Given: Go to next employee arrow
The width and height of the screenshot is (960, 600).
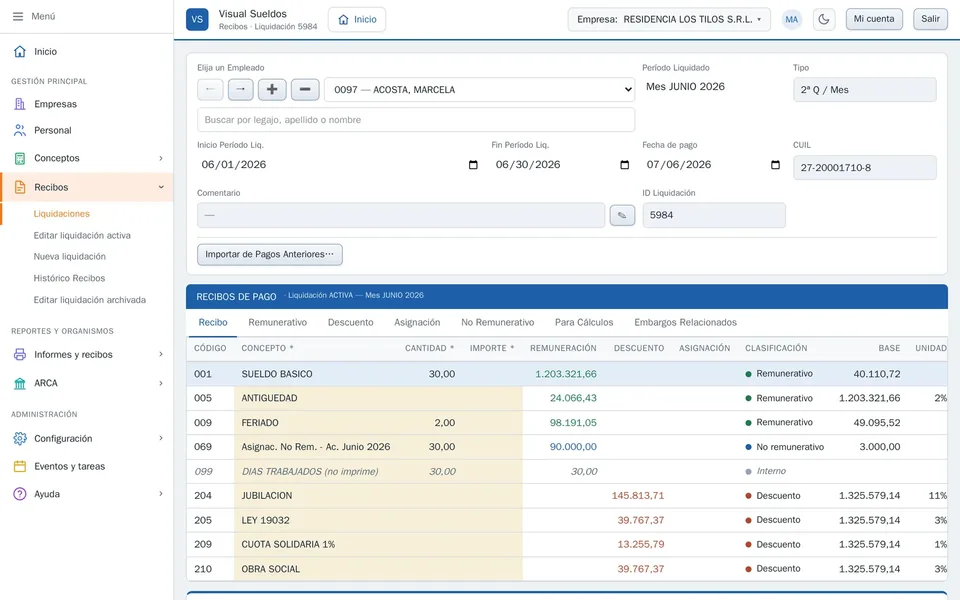Looking at the screenshot, I should pos(241,89).
